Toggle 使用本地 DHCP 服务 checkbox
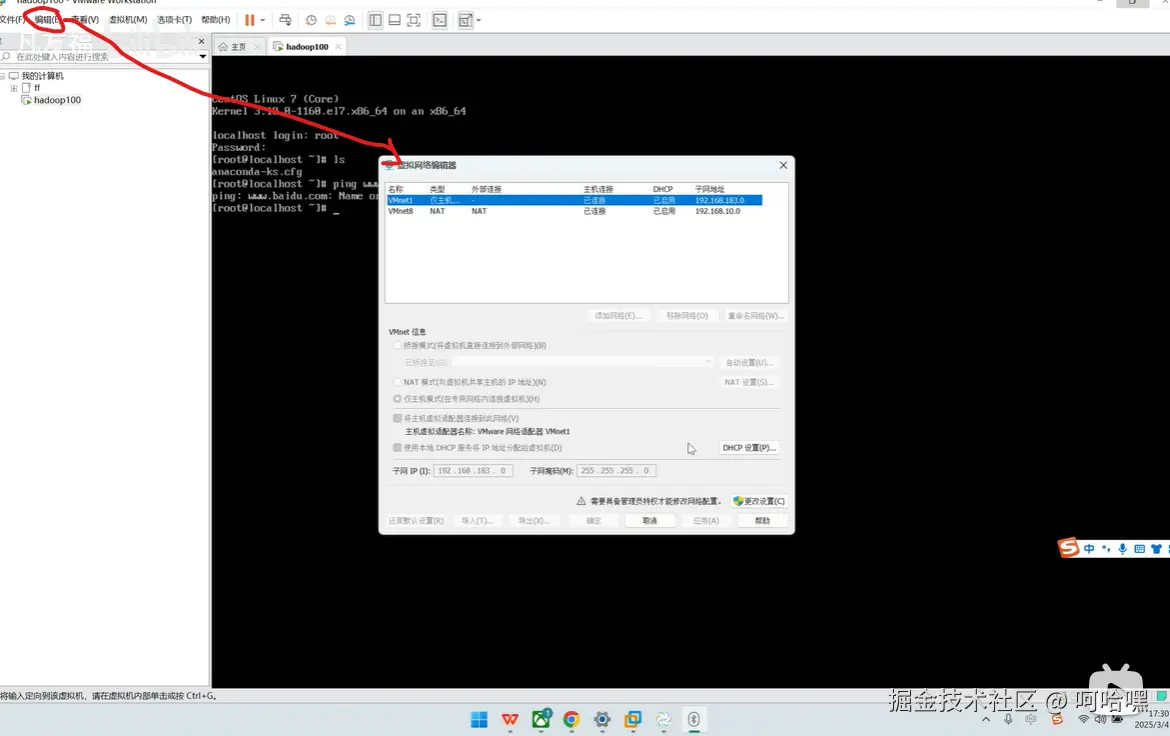Viewport: 1170px width, 736px height. (397, 448)
